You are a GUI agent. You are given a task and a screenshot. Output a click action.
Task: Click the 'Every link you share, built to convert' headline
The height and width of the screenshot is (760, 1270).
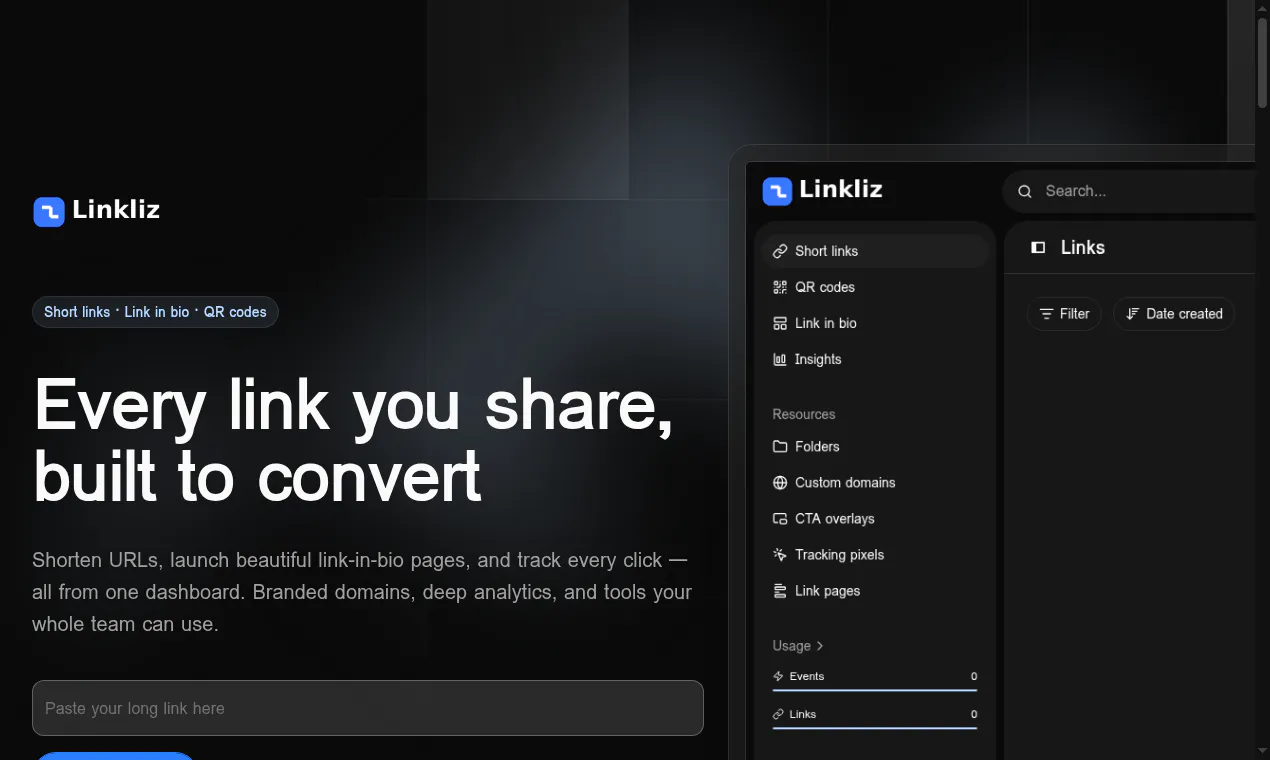click(353, 441)
